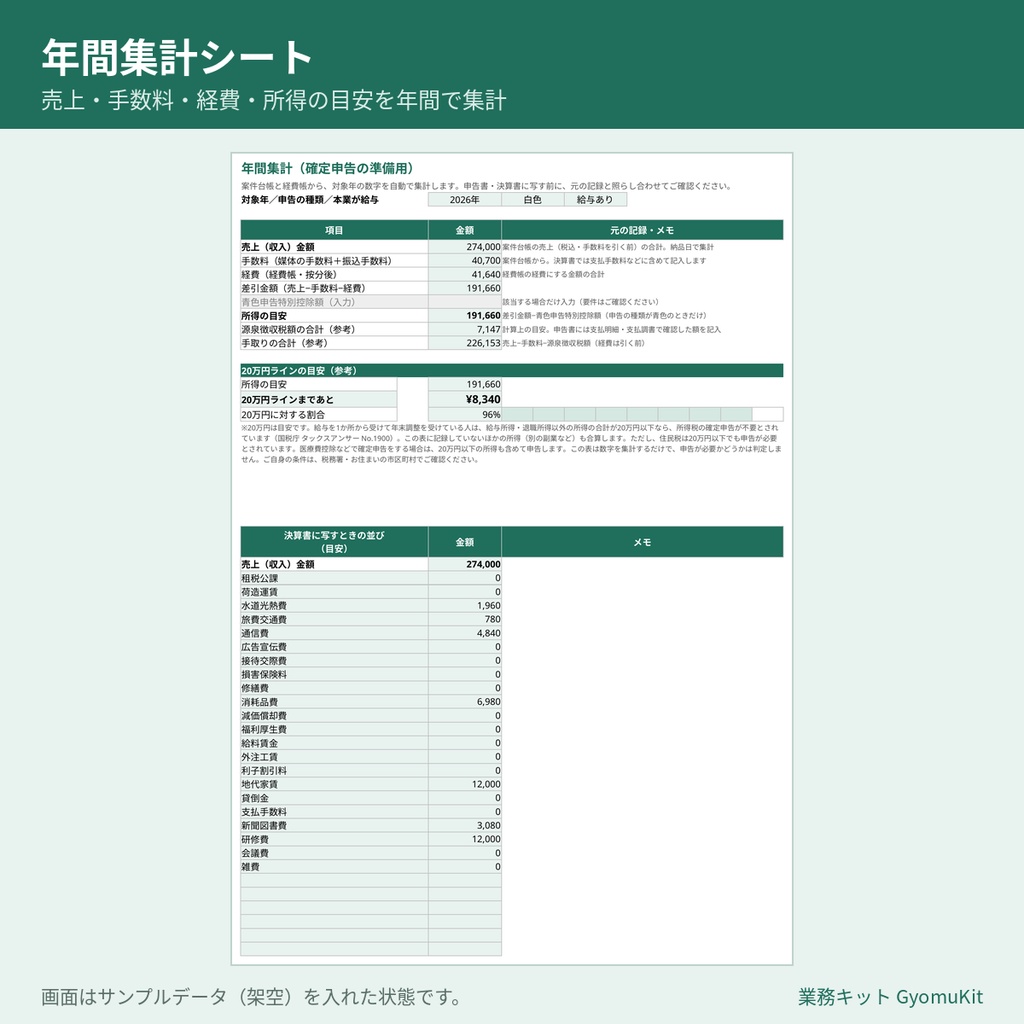Select the 地代家賃 amount 12,000
This screenshot has height=1024, width=1024.
click(464, 784)
